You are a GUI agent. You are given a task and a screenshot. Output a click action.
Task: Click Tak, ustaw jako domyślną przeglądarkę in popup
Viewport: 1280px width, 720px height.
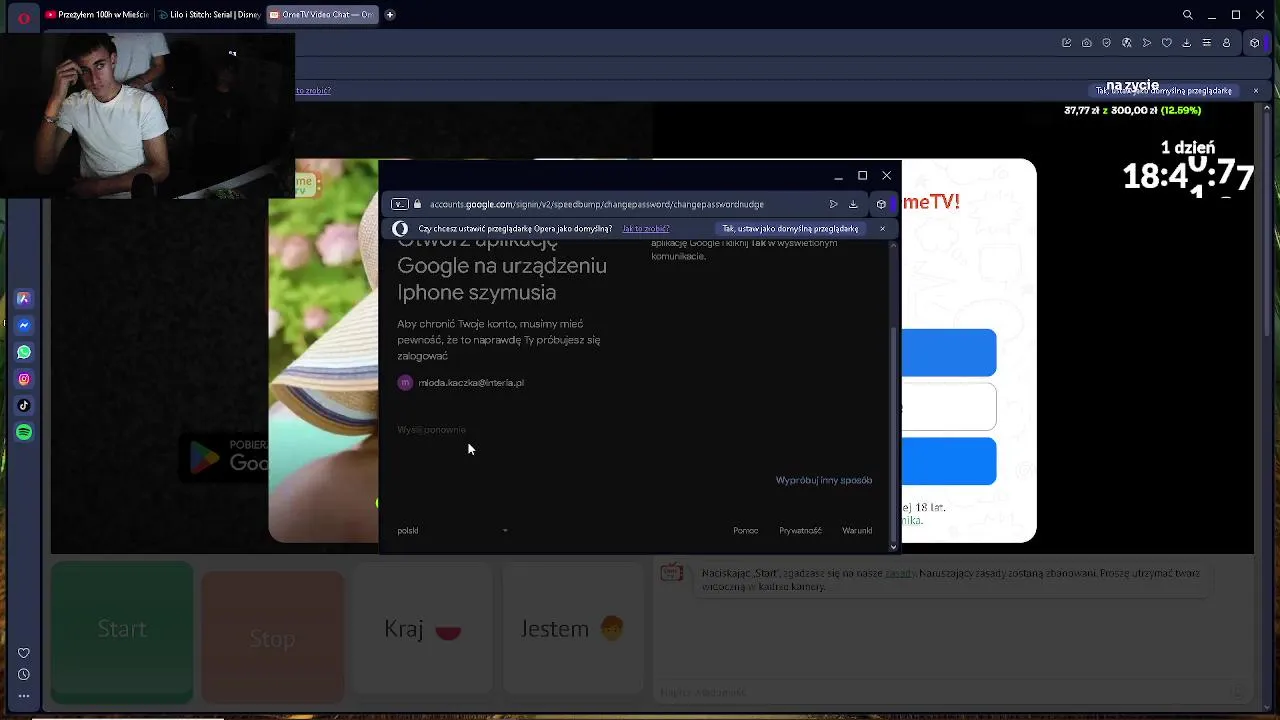(x=790, y=229)
